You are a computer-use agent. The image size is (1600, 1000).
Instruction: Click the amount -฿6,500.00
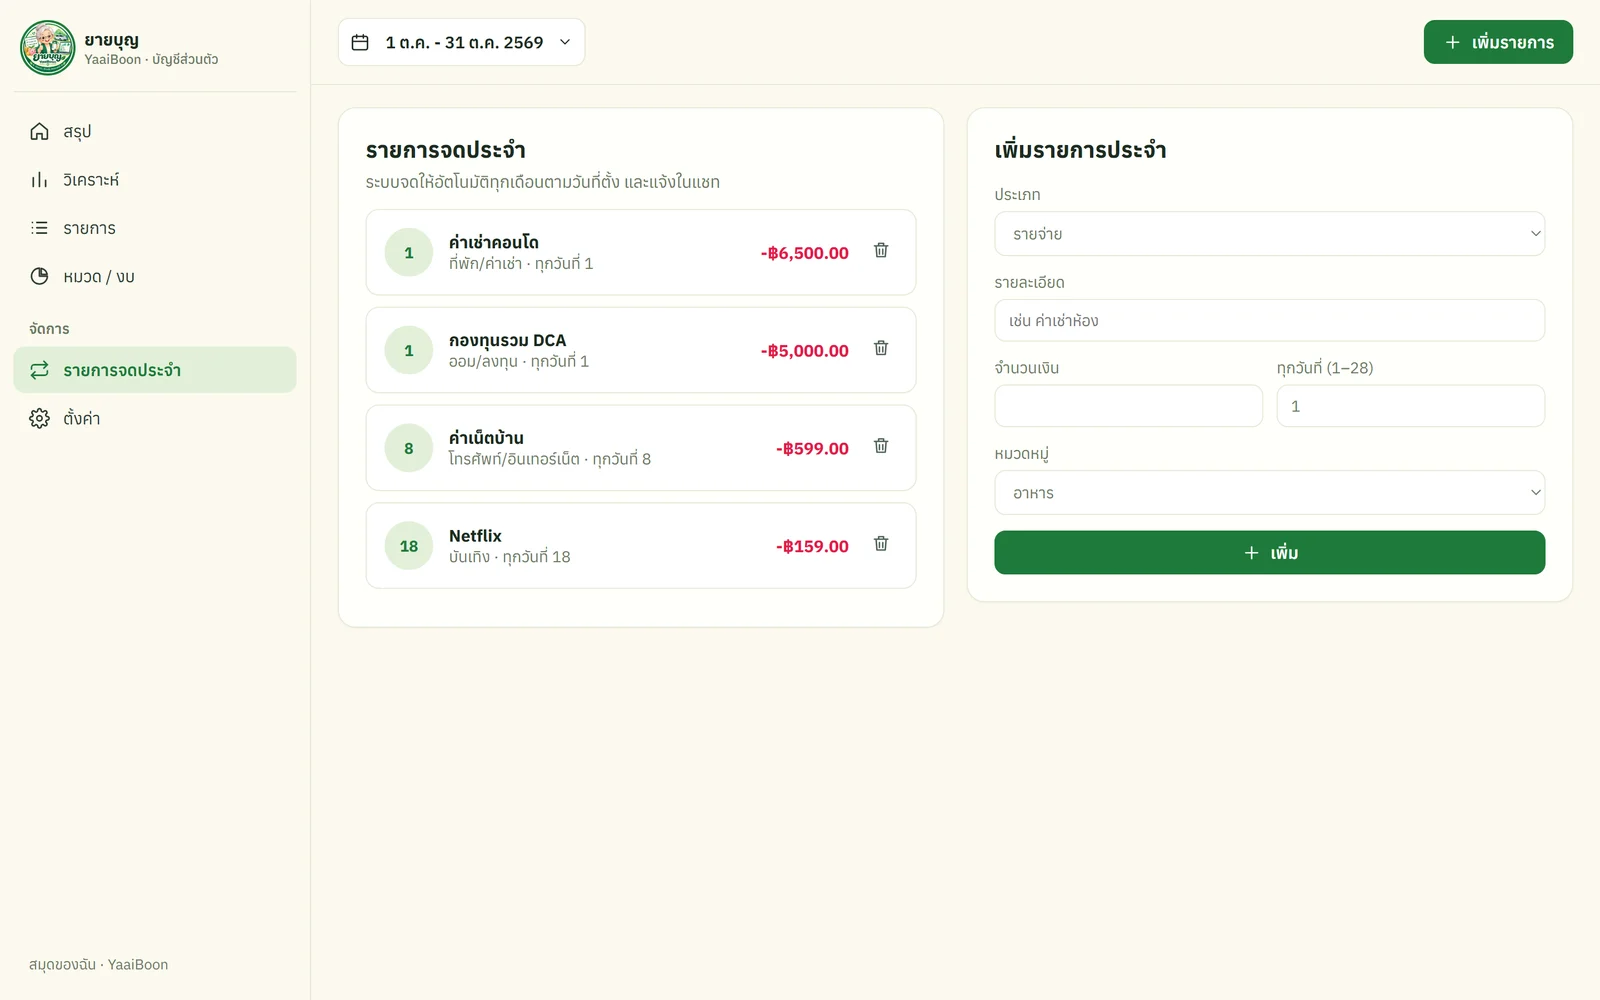click(x=804, y=253)
